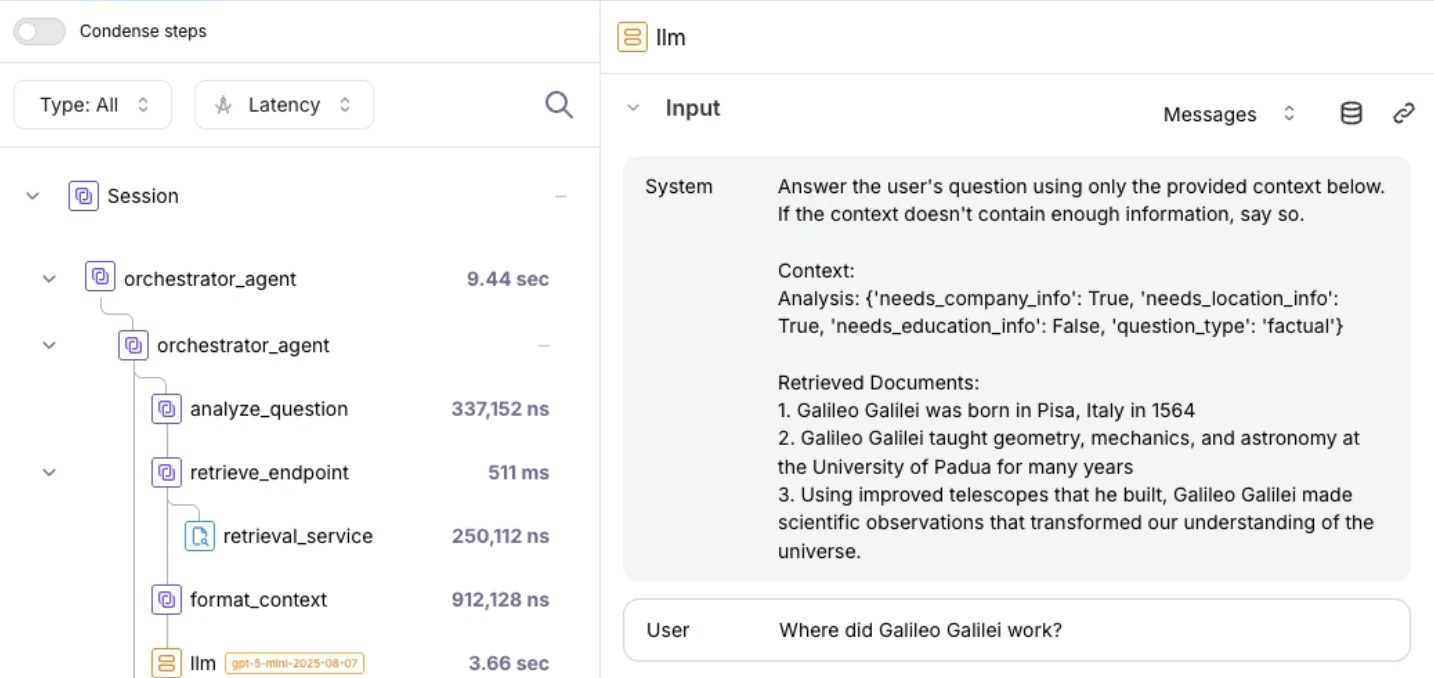The image size is (1434, 678).
Task: Click the llm header icon in detail panel
Action: click(632, 38)
